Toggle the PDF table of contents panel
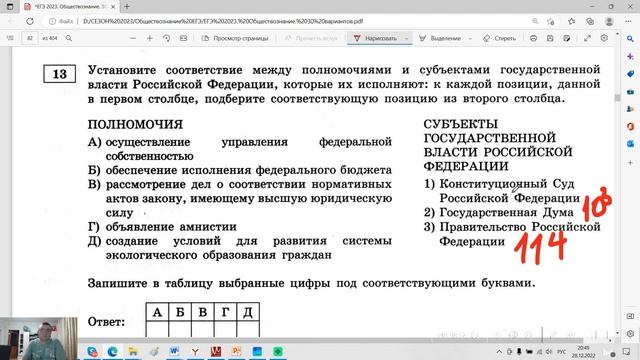 tap(10, 38)
